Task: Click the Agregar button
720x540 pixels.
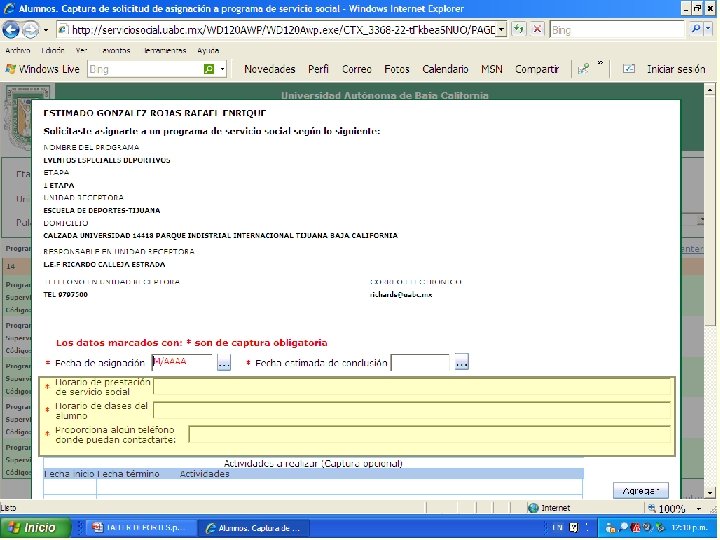Action: [641, 491]
